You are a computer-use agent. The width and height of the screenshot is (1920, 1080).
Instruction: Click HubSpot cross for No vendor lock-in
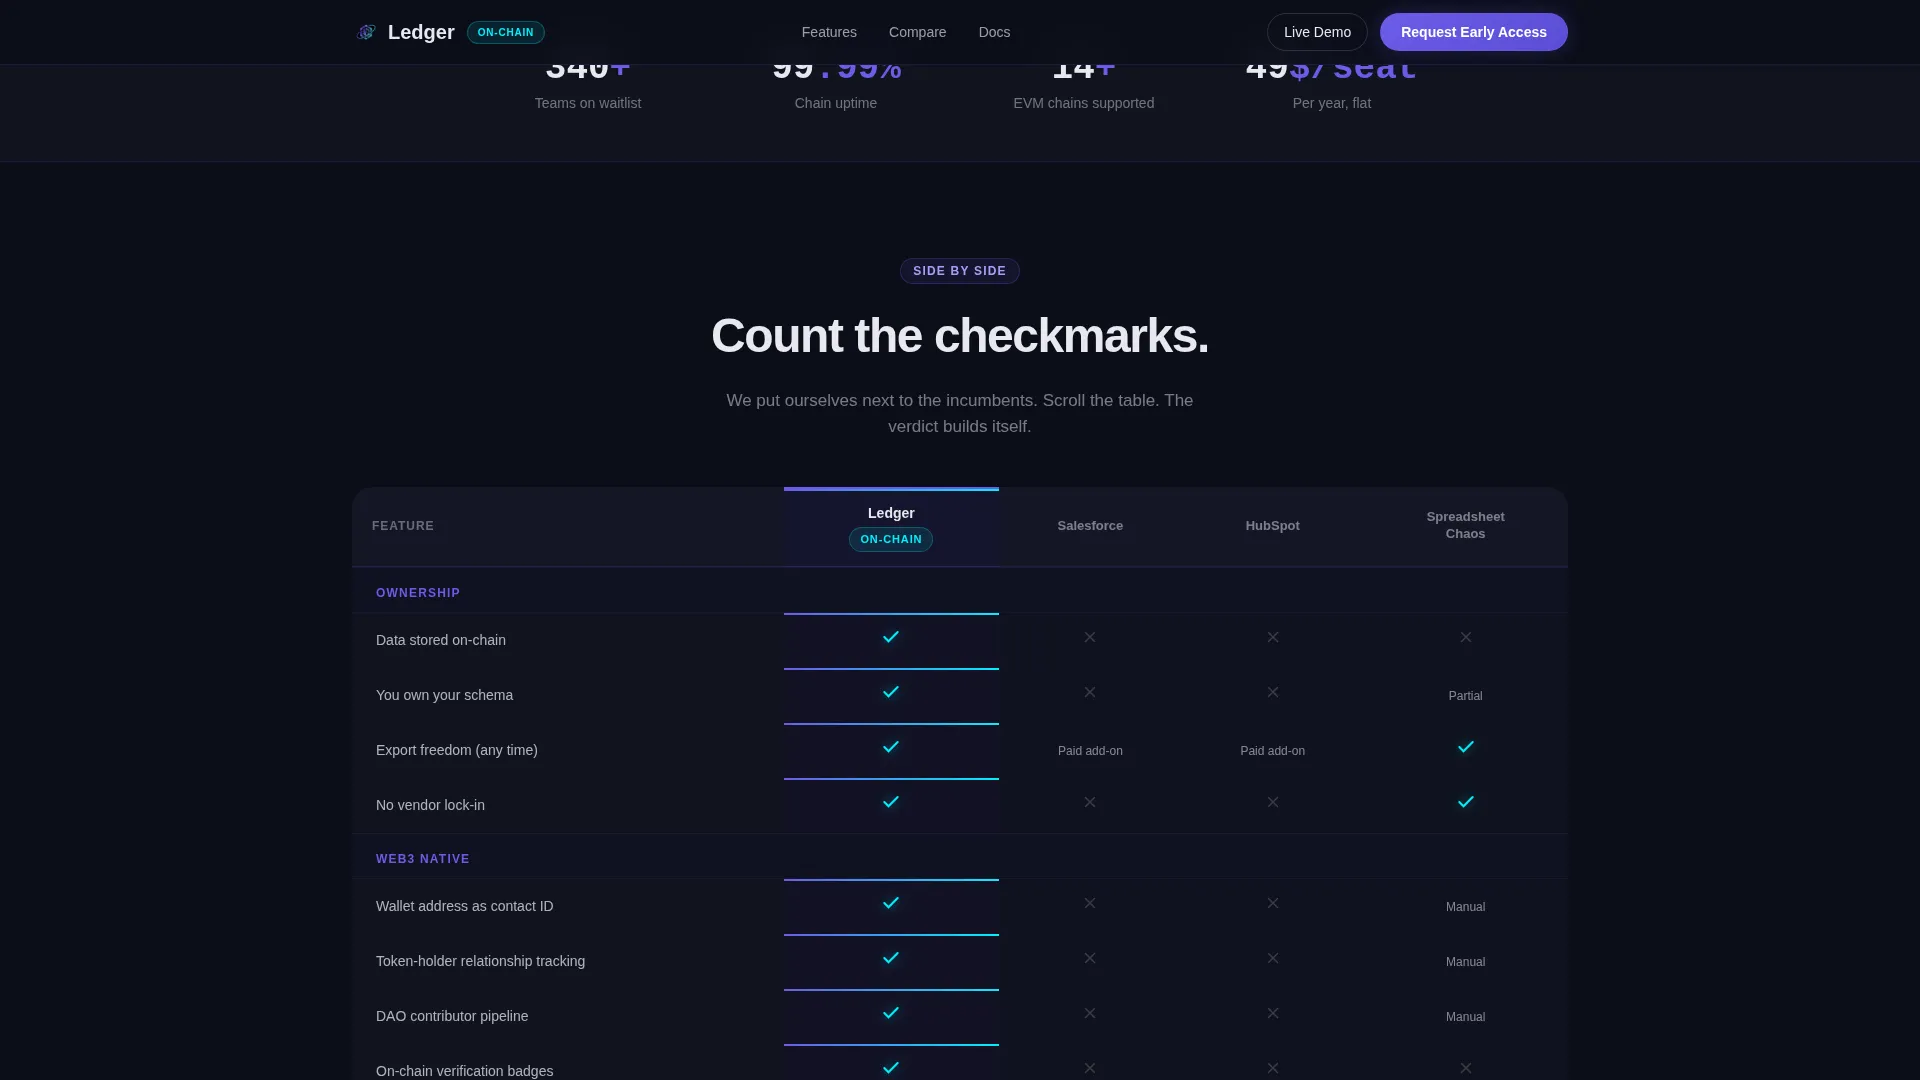[1273, 802]
